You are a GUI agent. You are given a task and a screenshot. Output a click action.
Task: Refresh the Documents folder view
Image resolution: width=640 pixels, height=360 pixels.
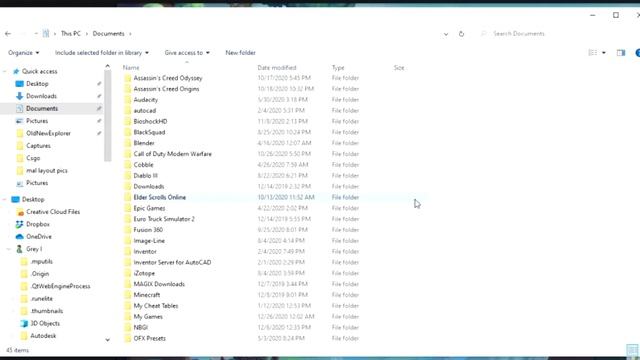click(461, 34)
